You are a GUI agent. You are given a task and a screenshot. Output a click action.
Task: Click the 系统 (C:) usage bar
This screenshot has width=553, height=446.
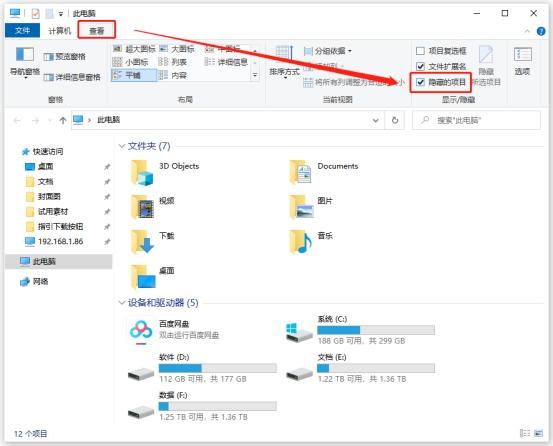coord(376,330)
